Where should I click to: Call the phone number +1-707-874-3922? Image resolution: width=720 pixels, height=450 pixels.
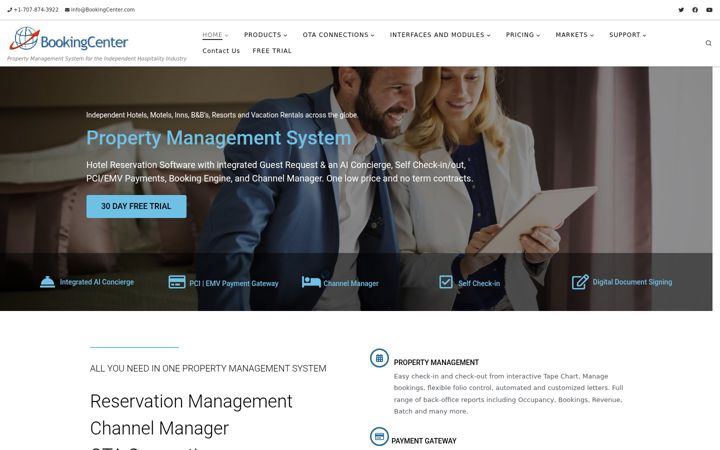click(36, 10)
